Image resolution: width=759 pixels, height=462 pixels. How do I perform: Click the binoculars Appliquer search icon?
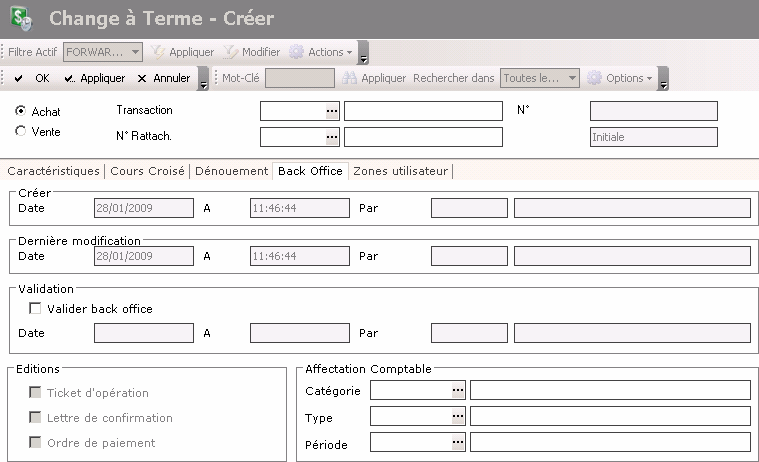click(349, 78)
